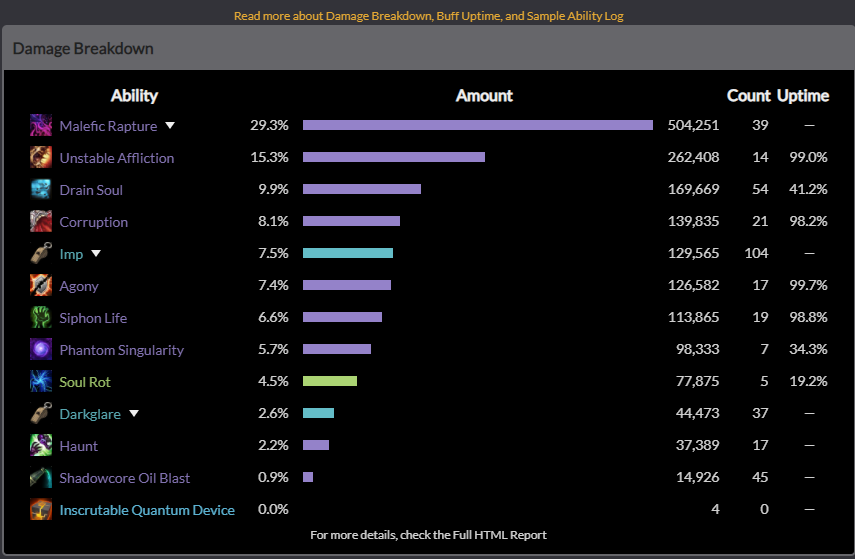Expand the Darkglare pet damage arrow
Viewport: 855px width, 559px height.
134,414
